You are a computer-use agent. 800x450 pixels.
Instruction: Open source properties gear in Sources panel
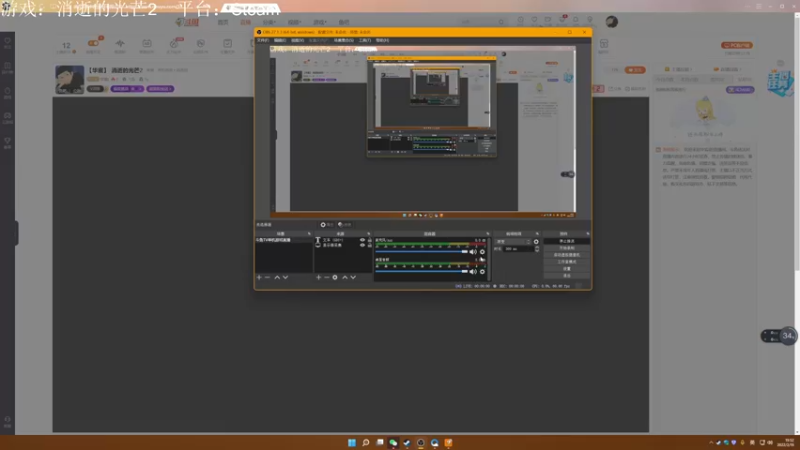point(335,278)
